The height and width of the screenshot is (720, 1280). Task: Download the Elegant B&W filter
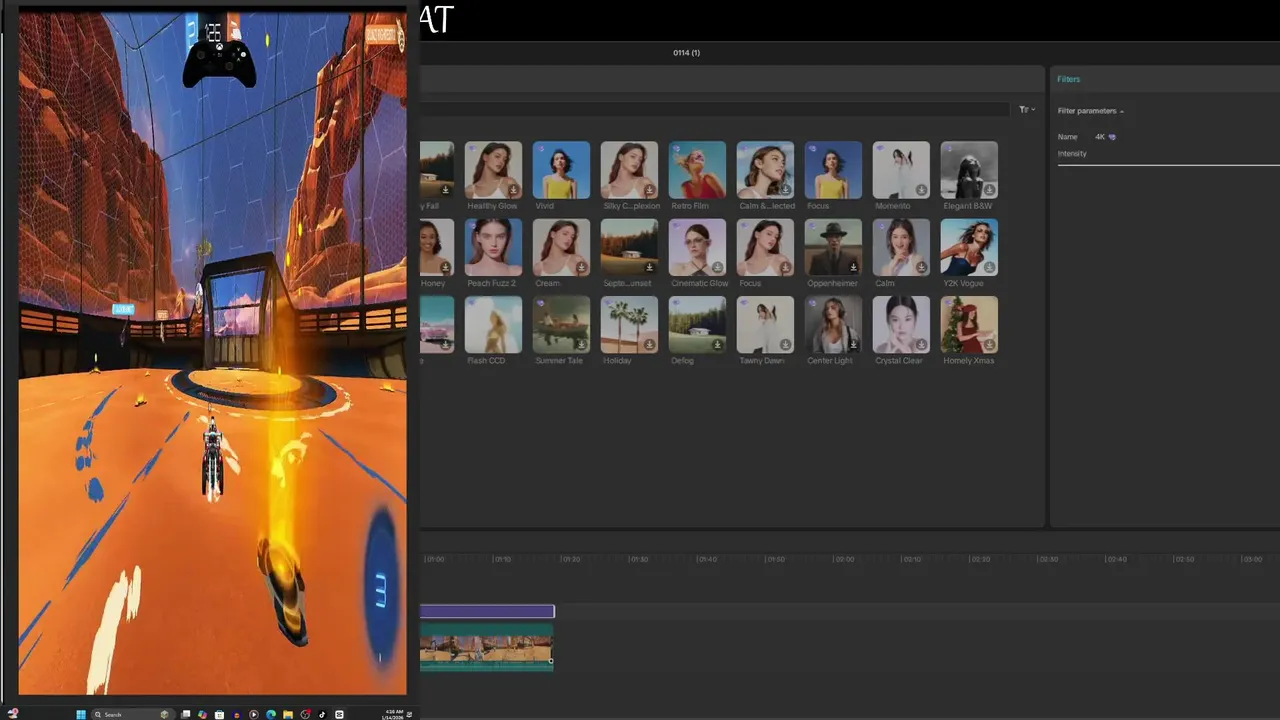tap(989, 190)
